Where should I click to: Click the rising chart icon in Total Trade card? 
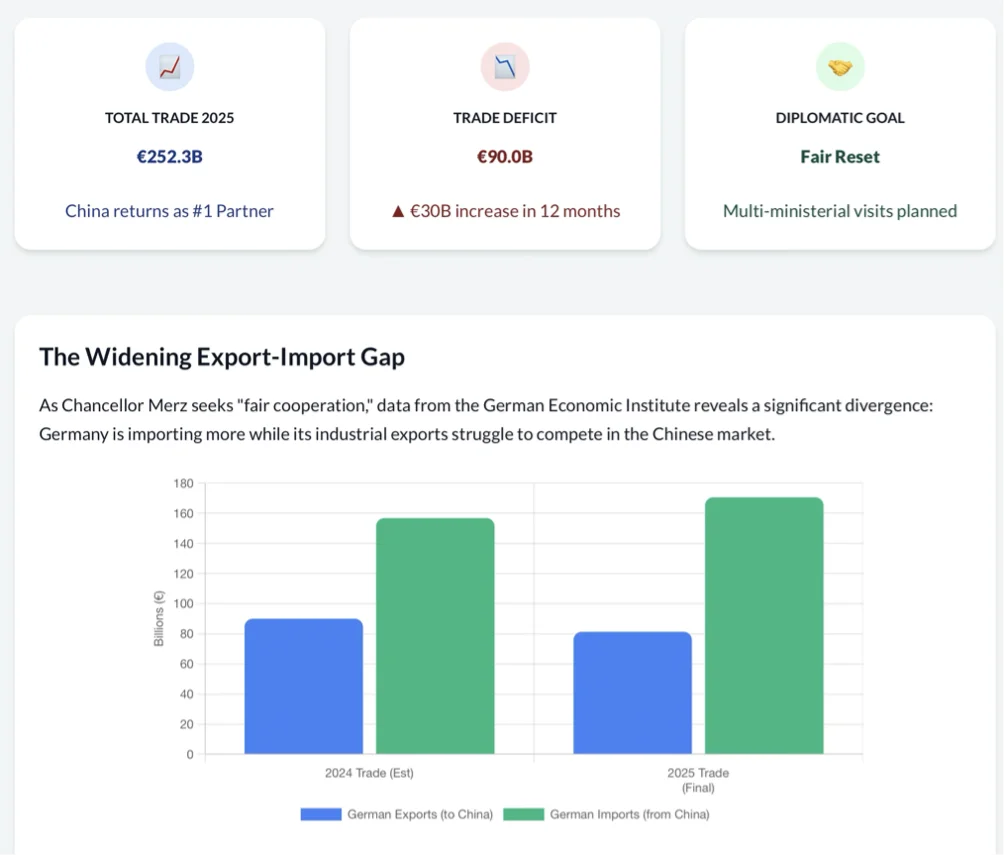tap(169, 68)
